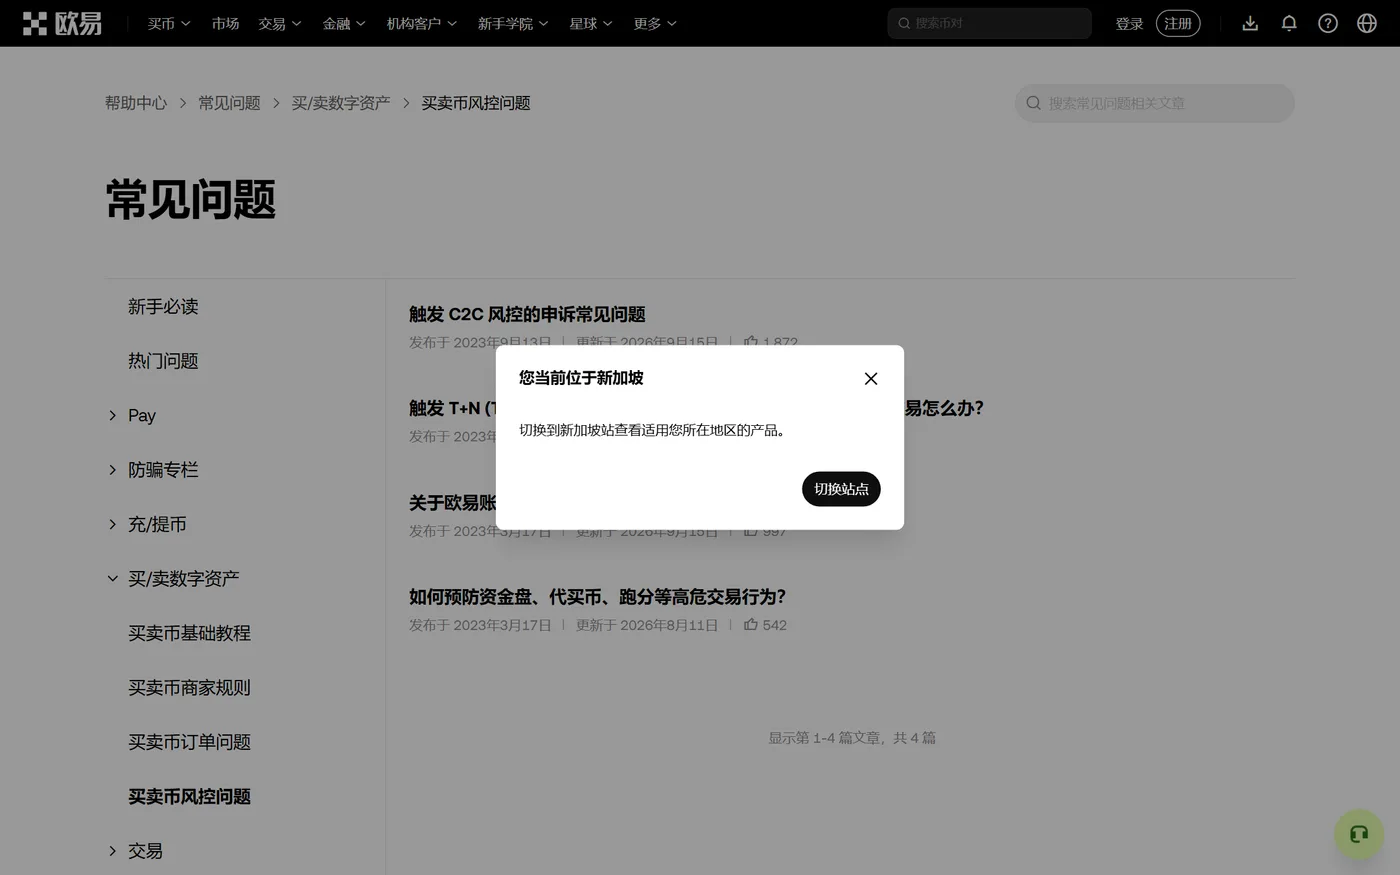The height and width of the screenshot is (875, 1400).
Task: Open the customer support headset chat button
Action: coord(1359,834)
